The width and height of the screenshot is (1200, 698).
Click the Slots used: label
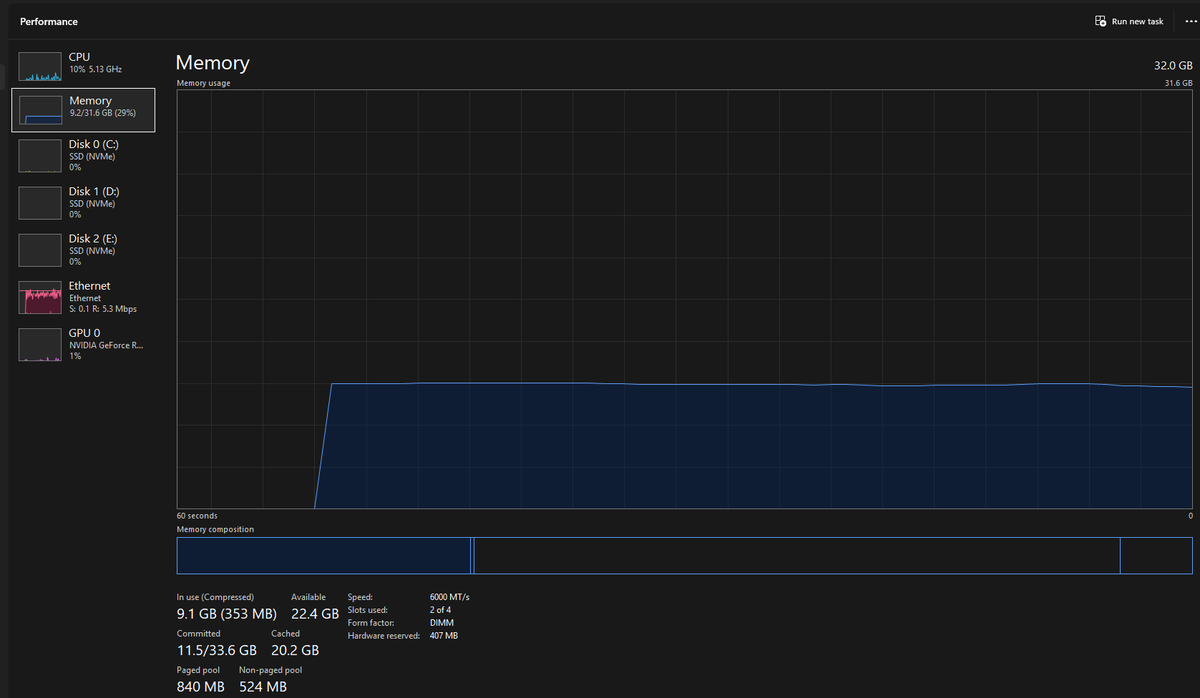point(367,610)
